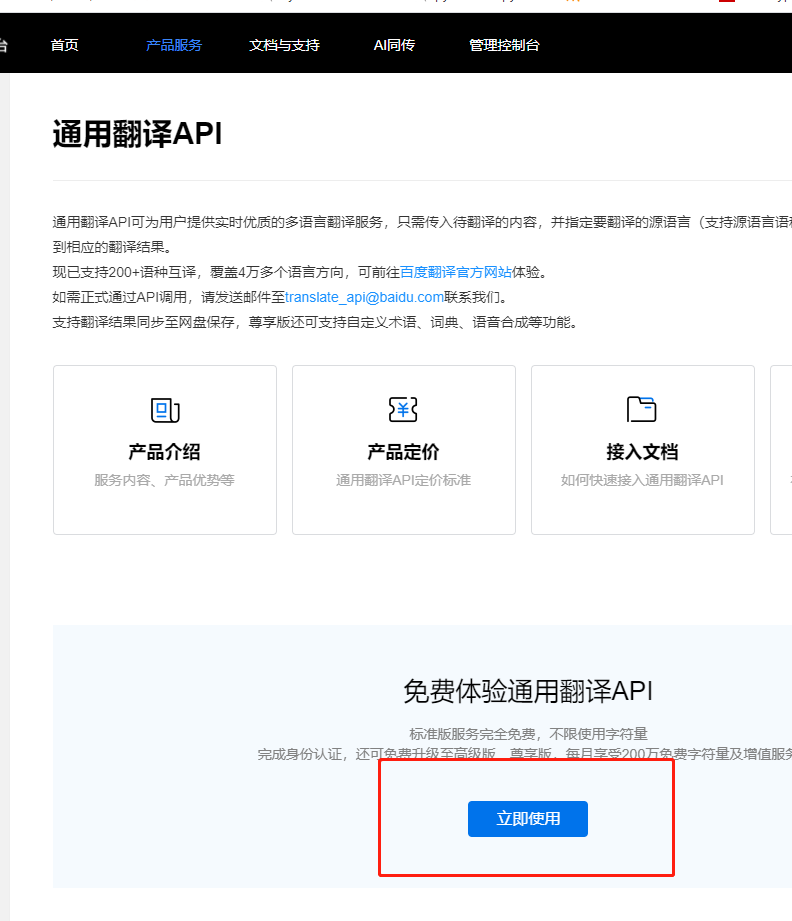The width and height of the screenshot is (792, 921).
Task: Open the 接入文档 card title
Action: point(642,452)
